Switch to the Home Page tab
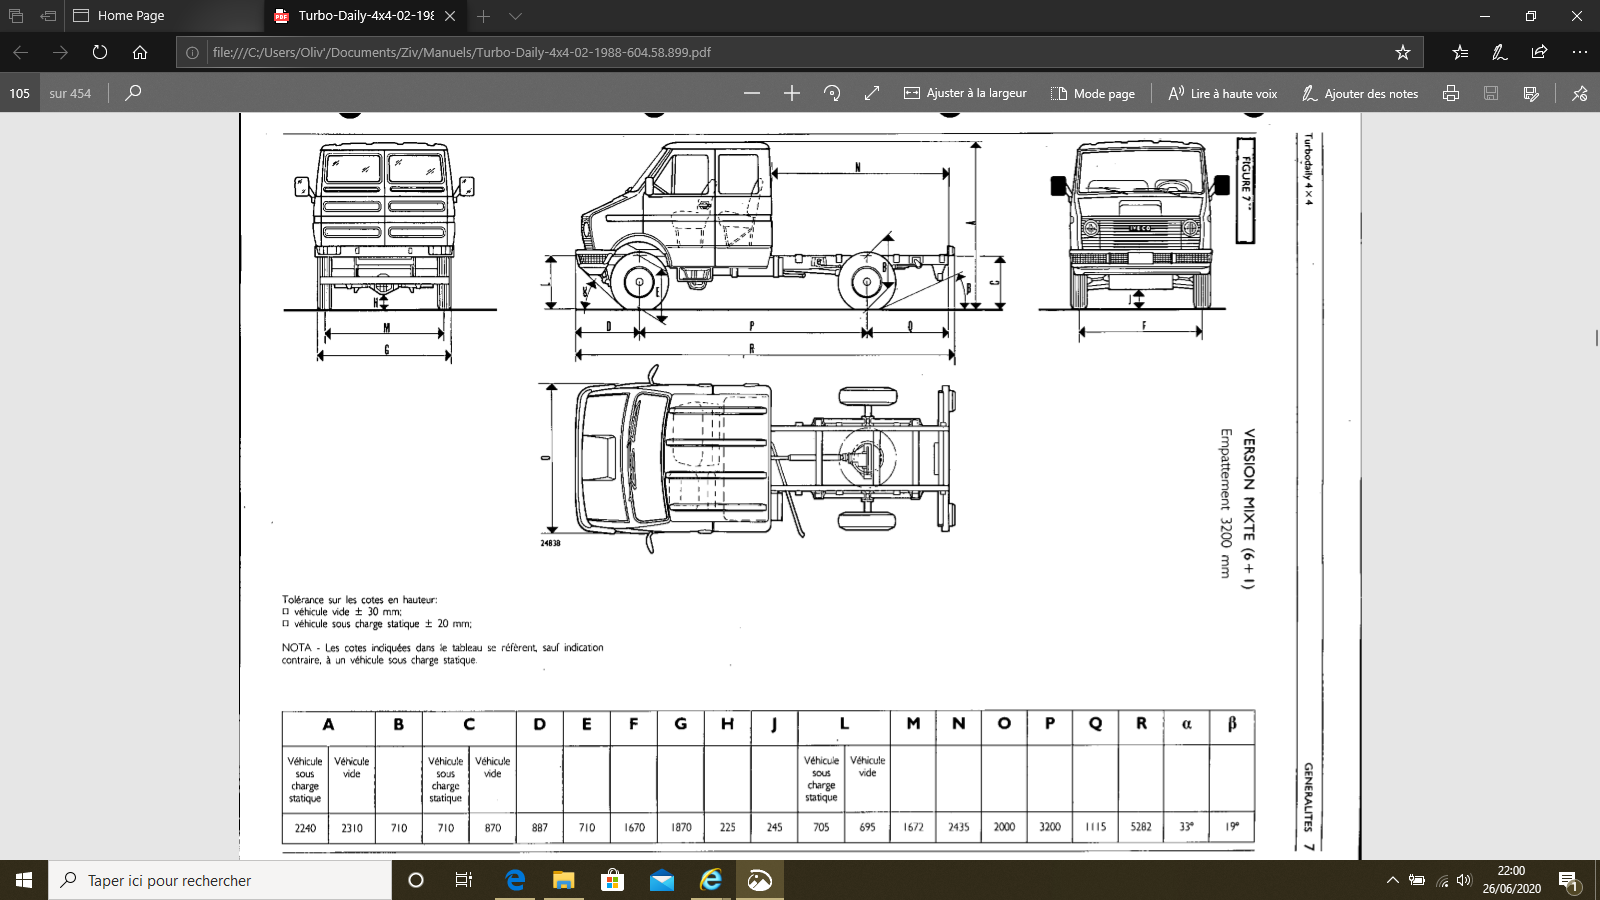This screenshot has width=1600, height=900. 130,16
